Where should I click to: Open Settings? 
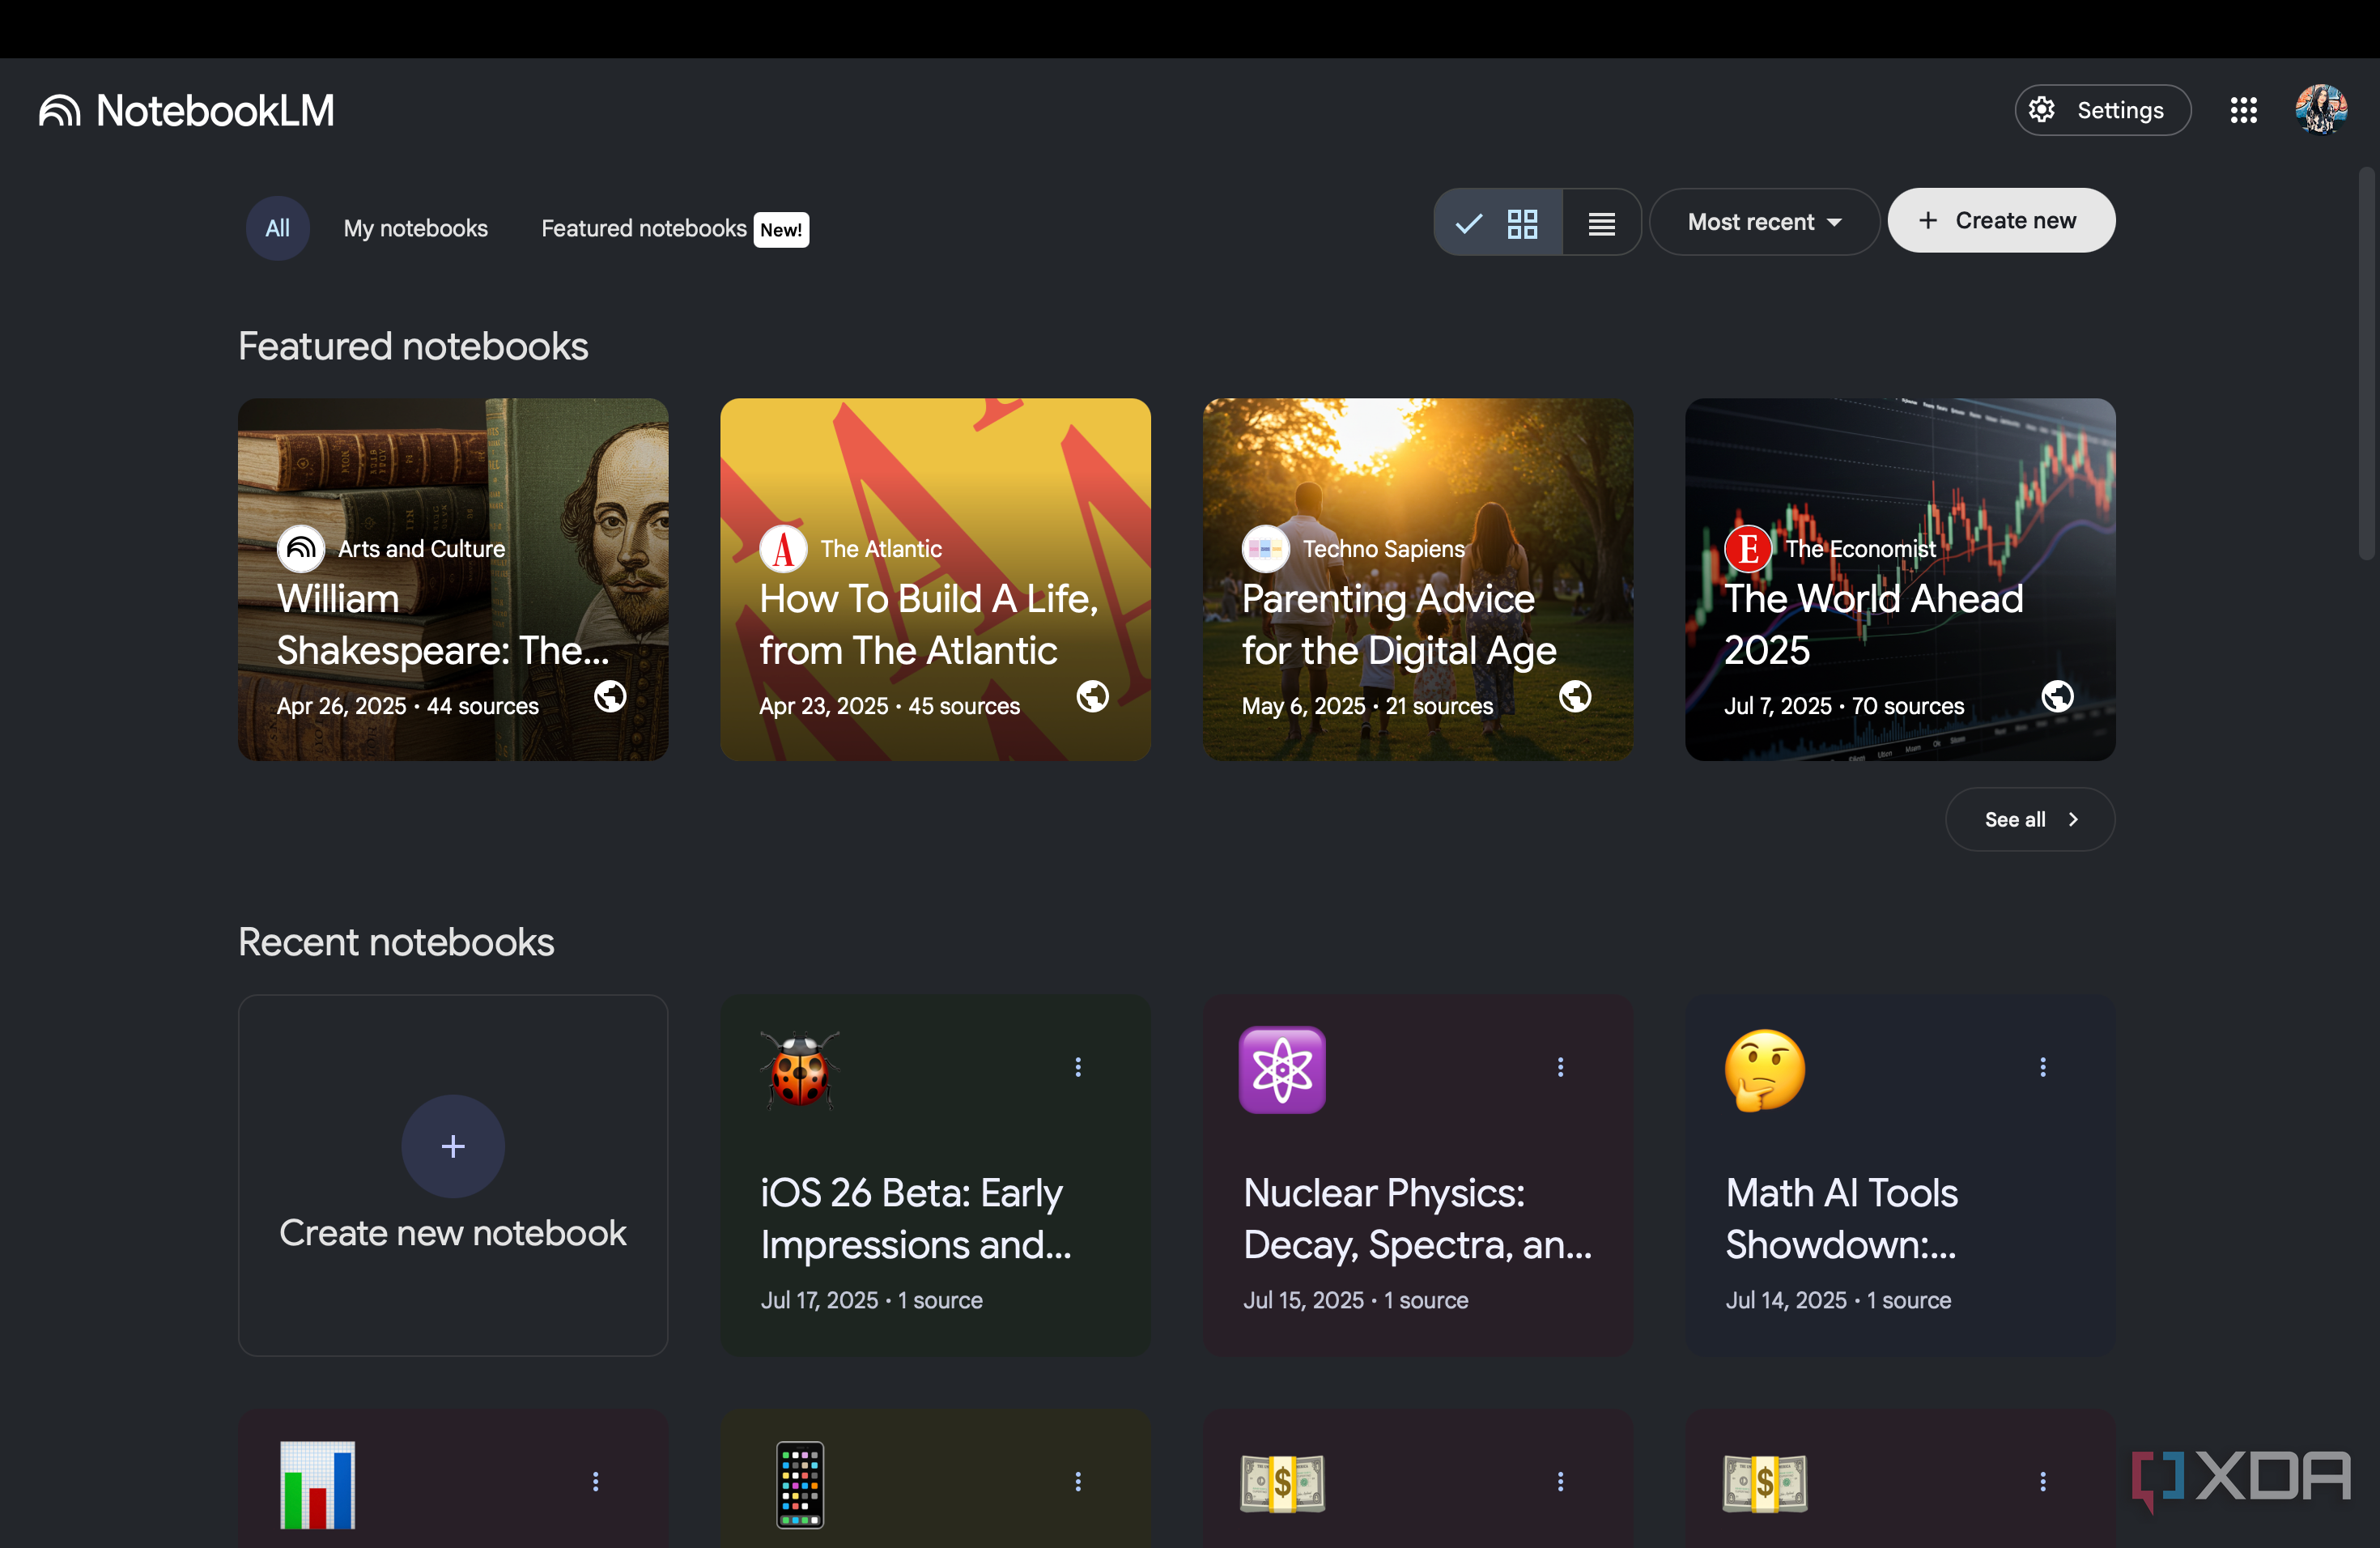pyautogui.click(x=2102, y=110)
